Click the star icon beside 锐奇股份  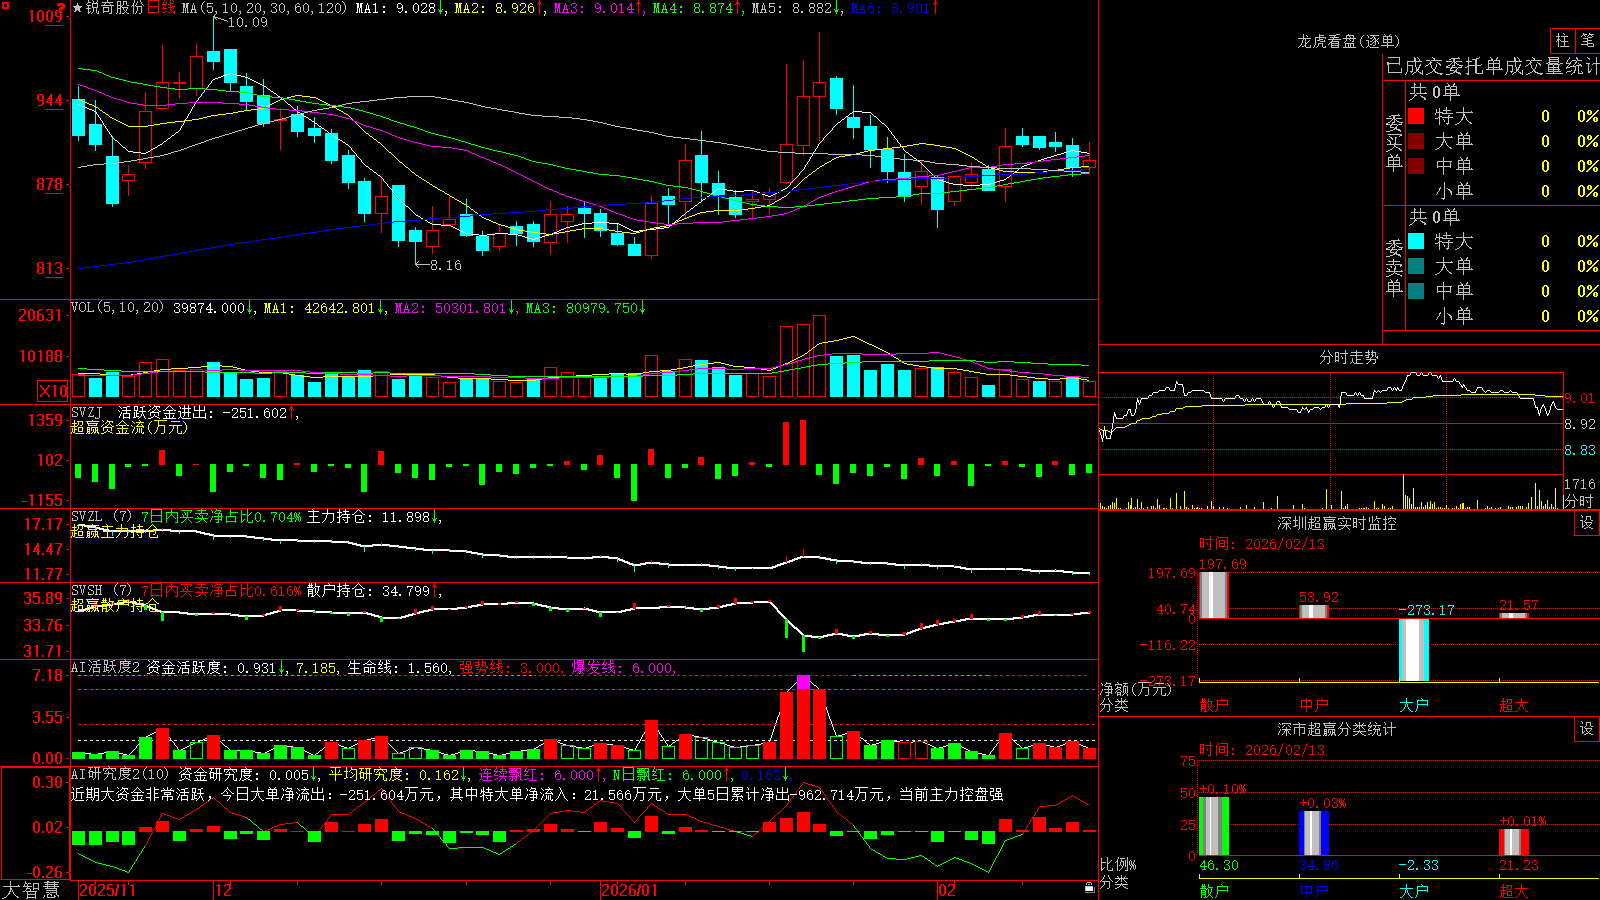tap(78, 8)
